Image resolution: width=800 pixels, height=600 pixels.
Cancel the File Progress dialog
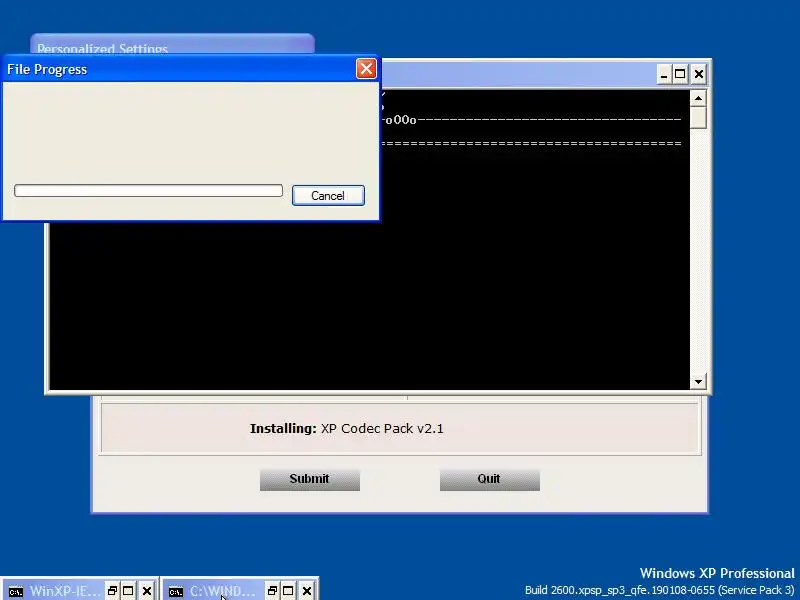coord(328,196)
